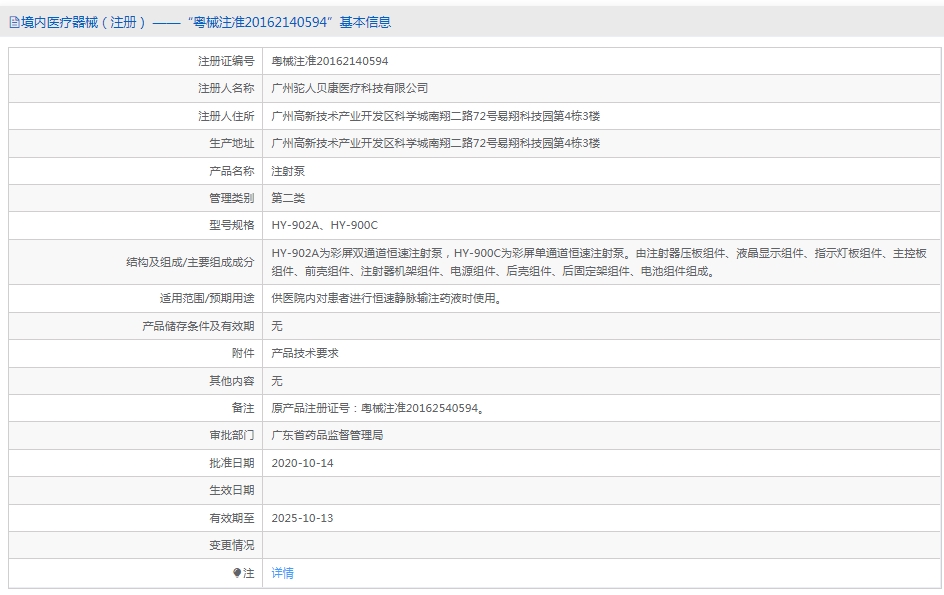
Task: Select approval date 2020-10-14
Action: click(x=302, y=463)
